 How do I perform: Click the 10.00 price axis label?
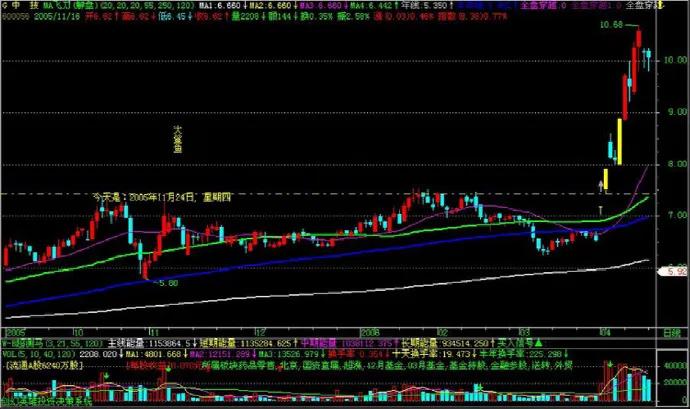[x=675, y=60]
